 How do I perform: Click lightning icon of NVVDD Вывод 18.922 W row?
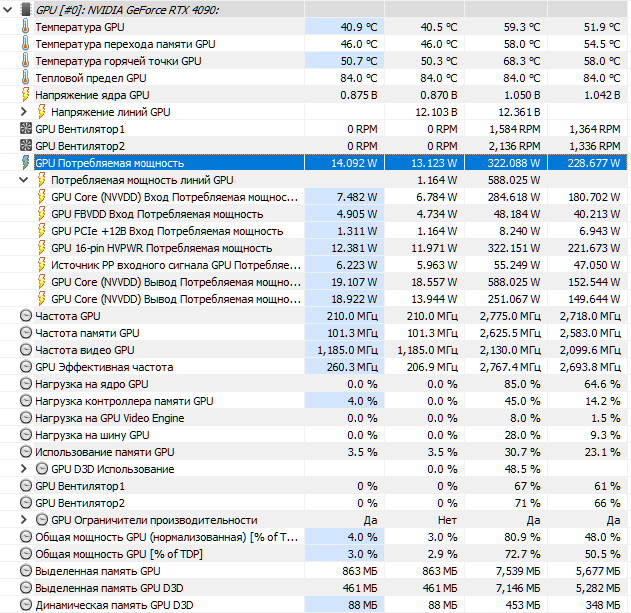coord(41,299)
